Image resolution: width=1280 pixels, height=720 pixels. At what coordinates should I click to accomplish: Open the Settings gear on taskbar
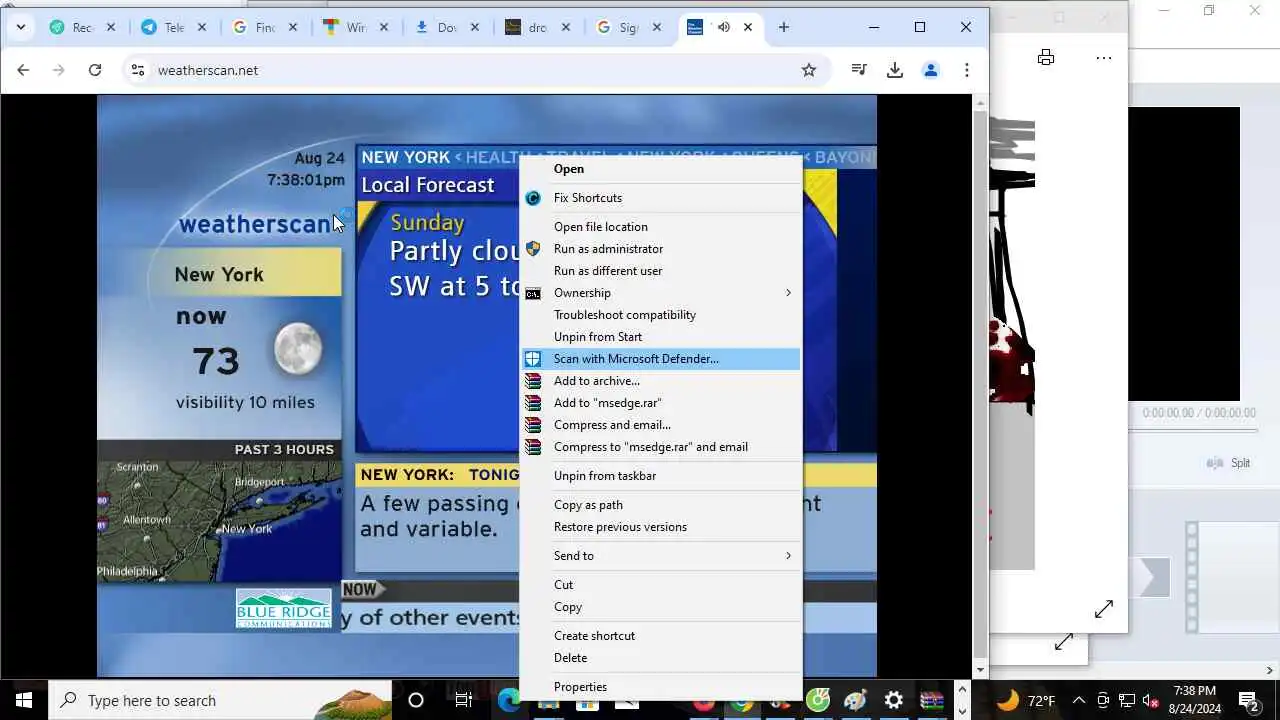(894, 700)
